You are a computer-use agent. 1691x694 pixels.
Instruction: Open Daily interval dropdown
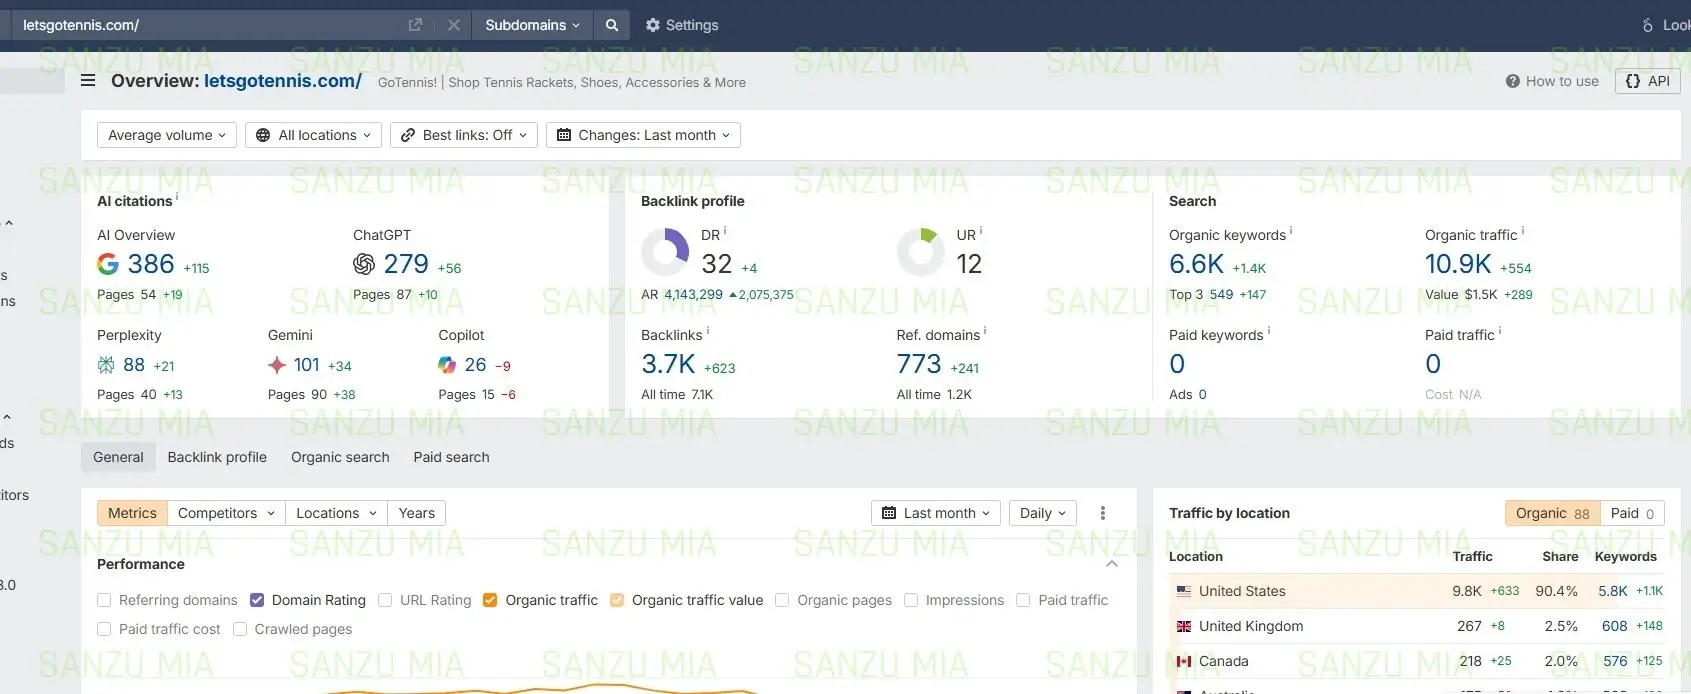[1043, 513]
